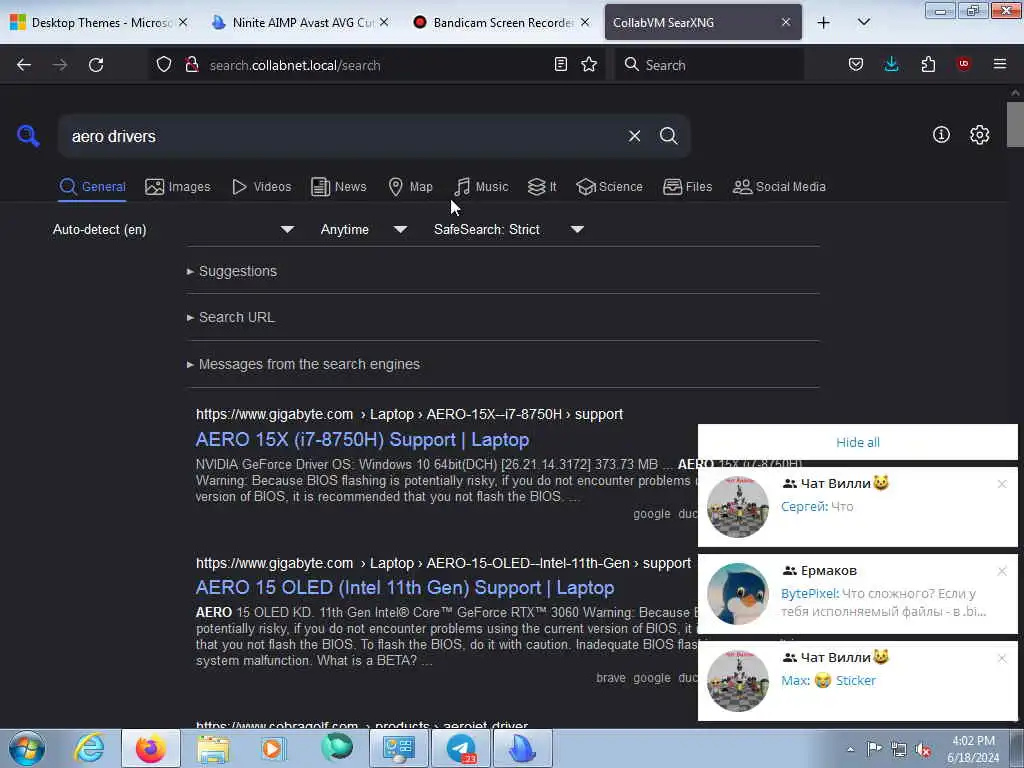Screen dimensions: 1024x768
Task: List all tabs dropdown chevron
Action: pos(863,22)
